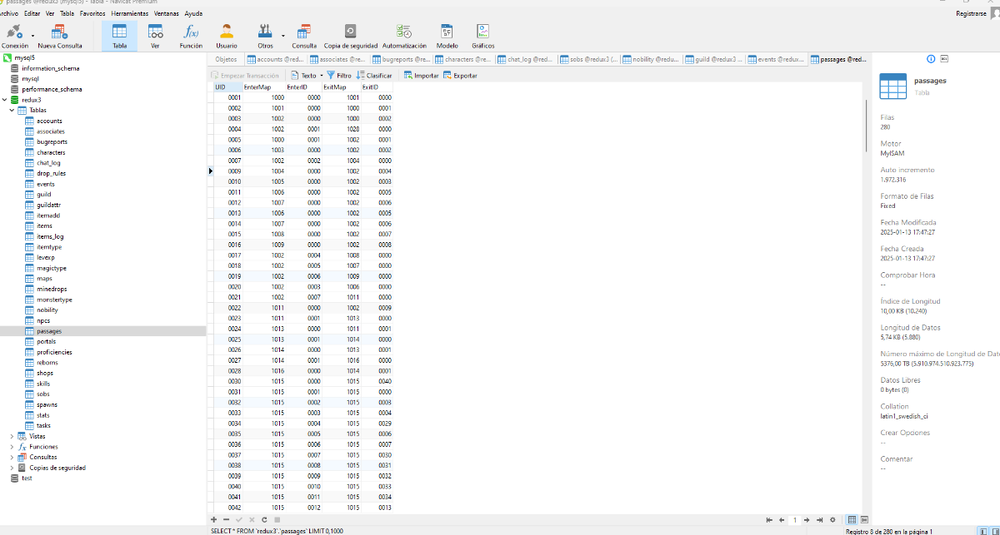Toggle the Filtro filter button
Image resolution: width=1000 pixels, height=535 pixels.
tap(338, 75)
